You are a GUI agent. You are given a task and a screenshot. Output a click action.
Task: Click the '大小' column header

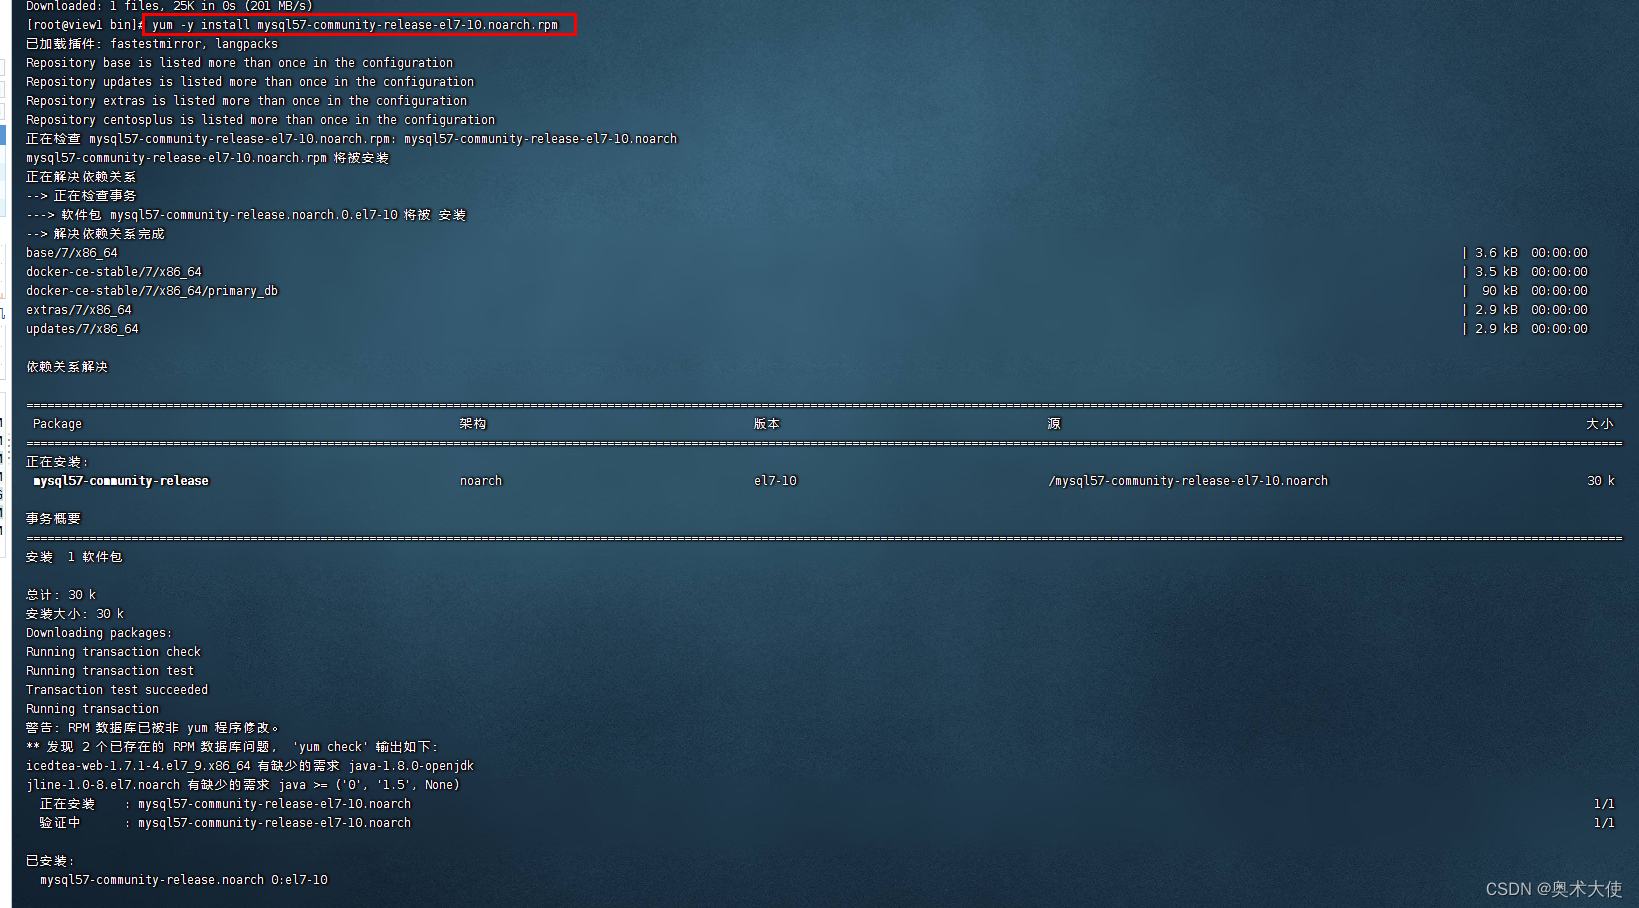1600,424
